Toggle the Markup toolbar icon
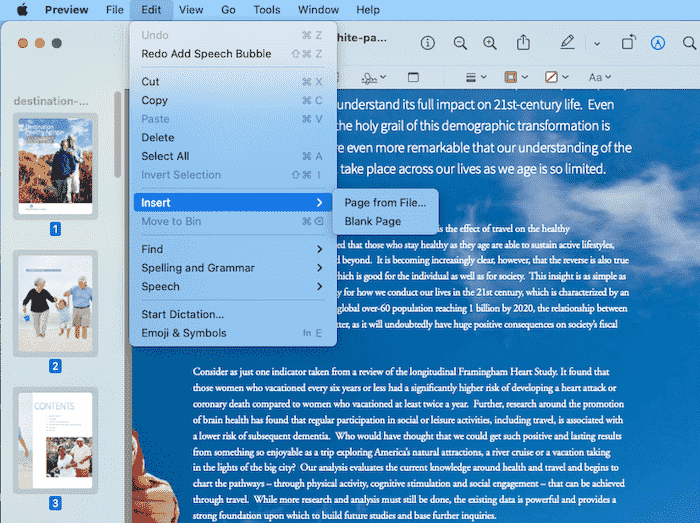The height and width of the screenshot is (523, 700). pyautogui.click(x=658, y=43)
